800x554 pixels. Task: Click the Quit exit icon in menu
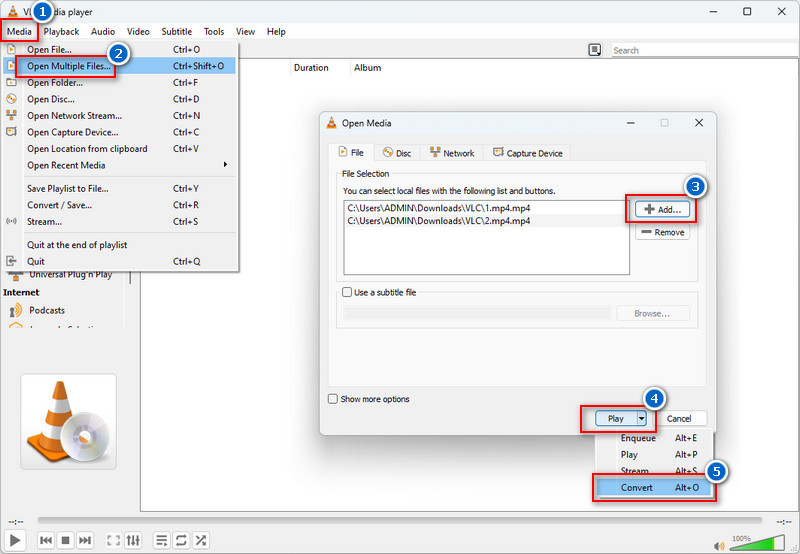pos(11,261)
